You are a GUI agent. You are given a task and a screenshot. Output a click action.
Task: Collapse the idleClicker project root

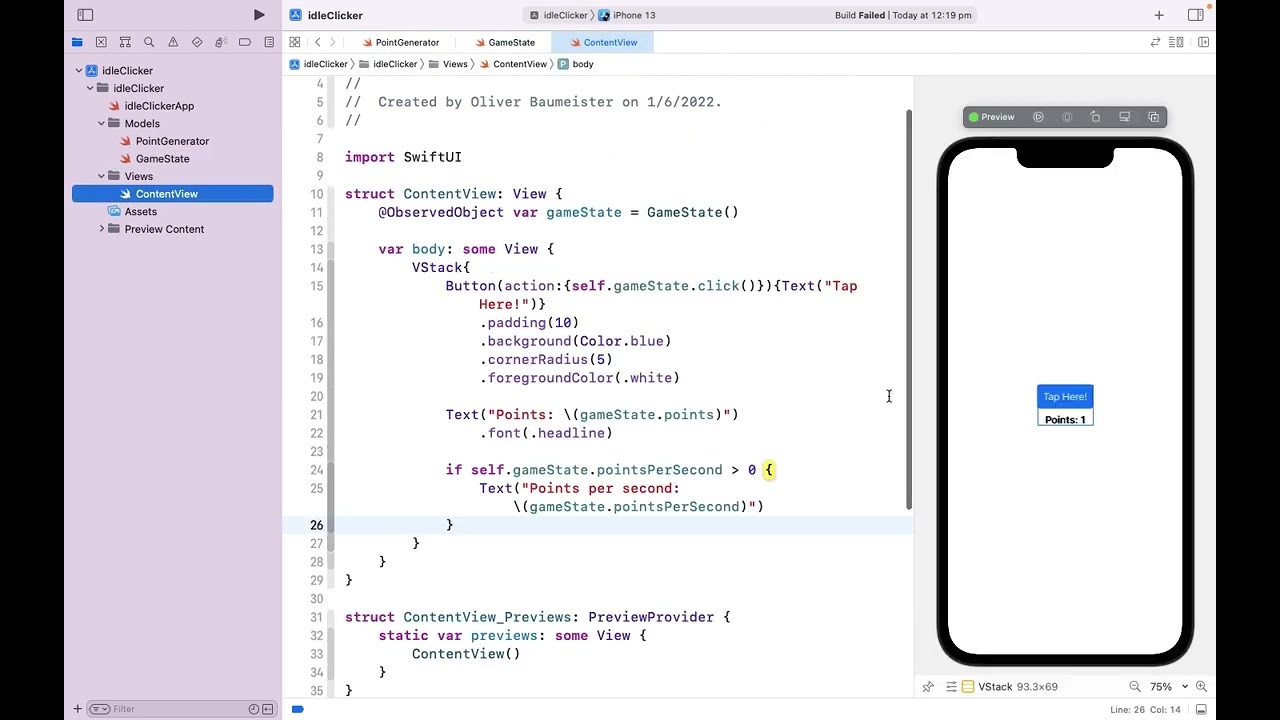[x=79, y=71]
